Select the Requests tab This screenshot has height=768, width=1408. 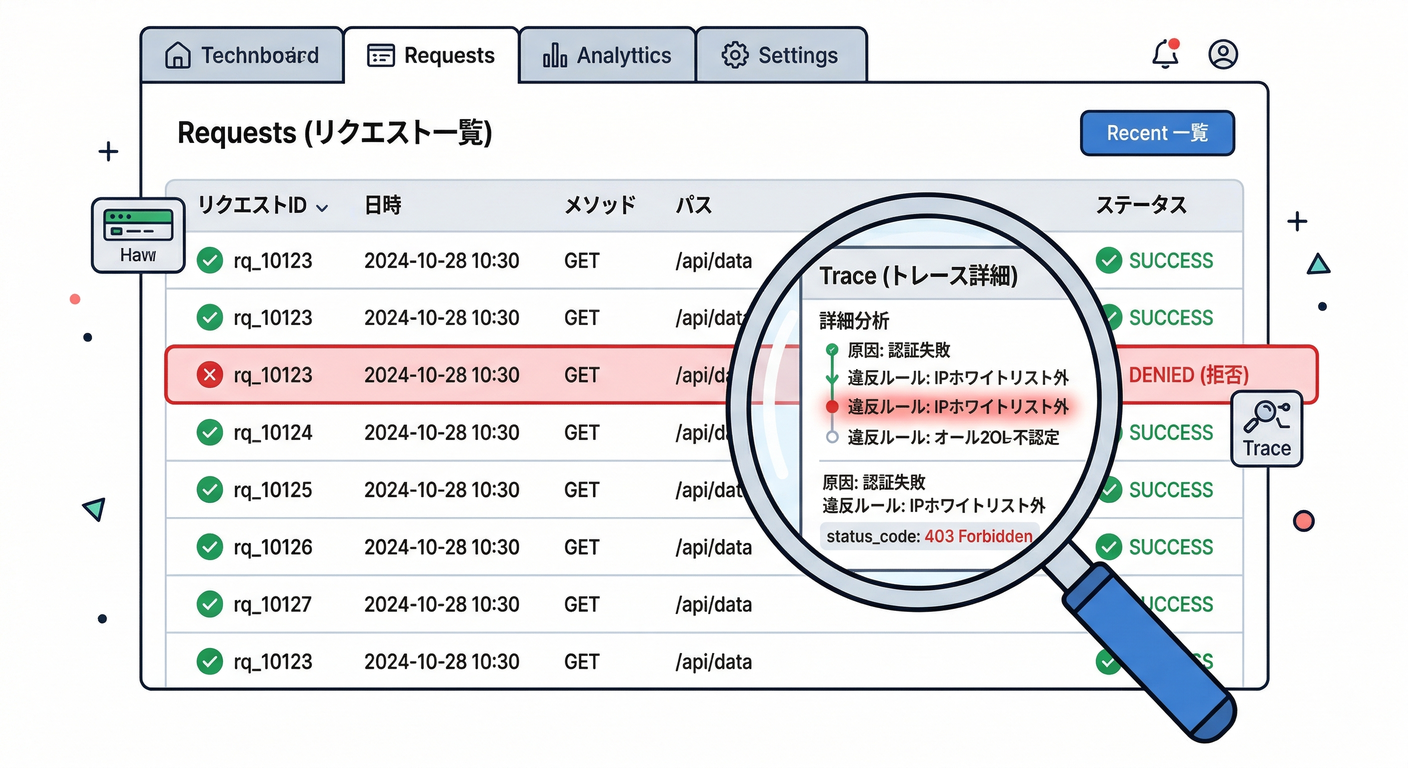(x=431, y=55)
